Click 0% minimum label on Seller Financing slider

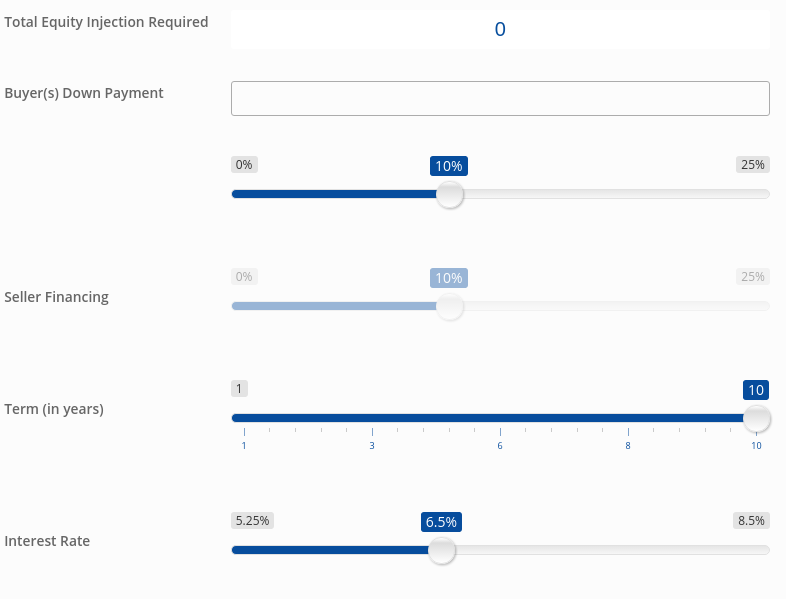click(244, 277)
